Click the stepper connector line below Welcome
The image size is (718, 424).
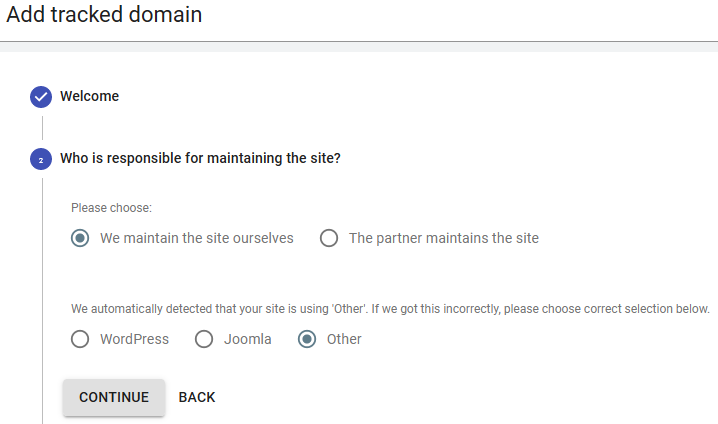43,128
